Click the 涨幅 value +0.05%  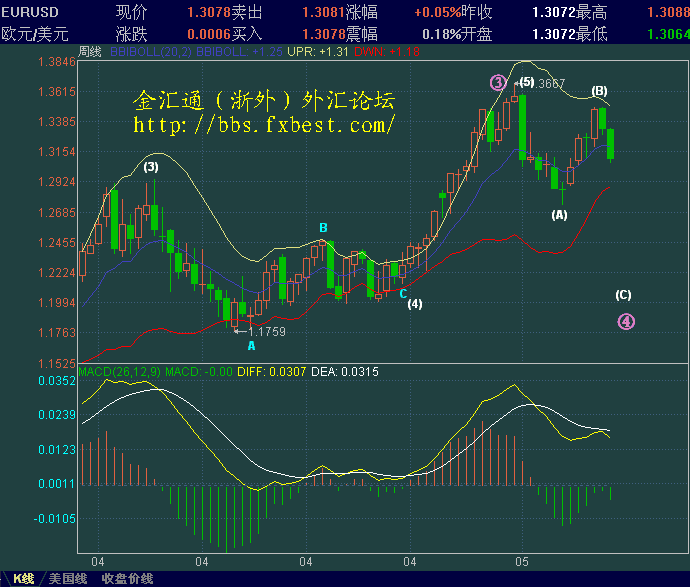click(437, 12)
